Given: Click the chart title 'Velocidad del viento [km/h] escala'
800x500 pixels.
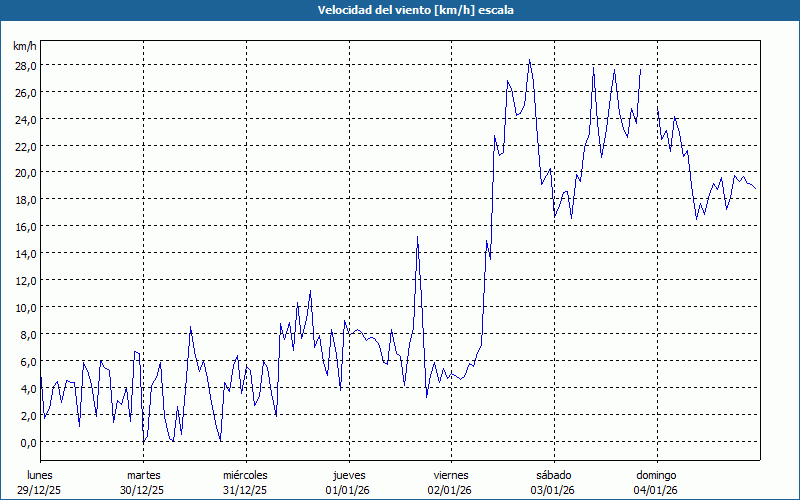Looking at the screenshot, I should [x=400, y=10].
